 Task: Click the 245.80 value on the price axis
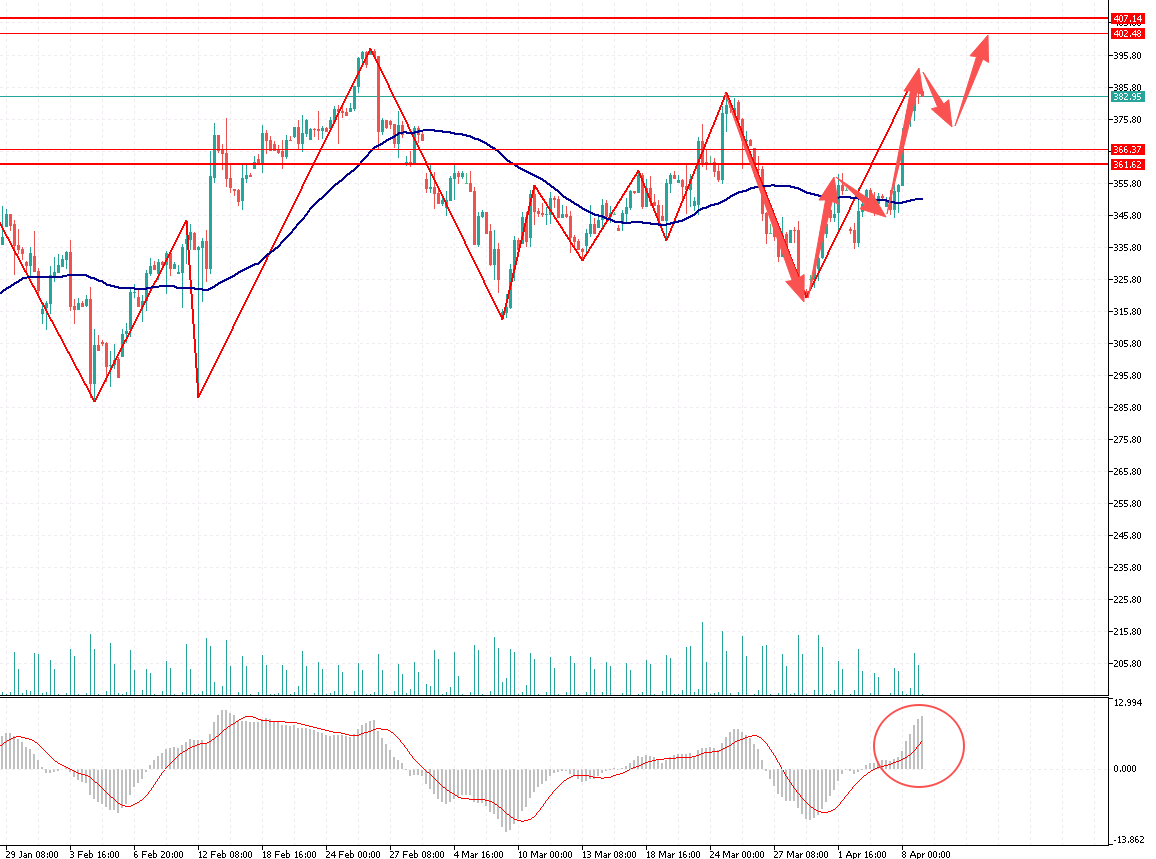pos(1127,535)
